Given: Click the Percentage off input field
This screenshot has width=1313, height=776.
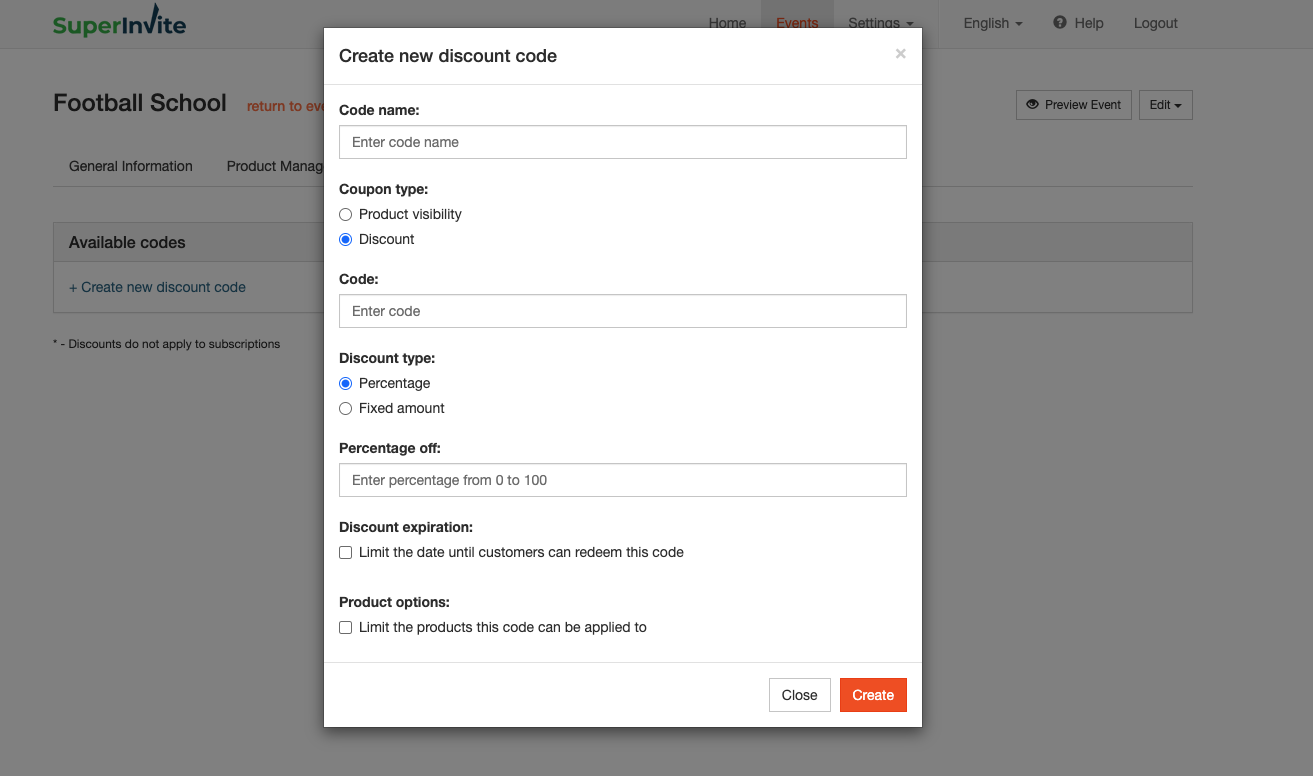Looking at the screenshot, I should click(623, 480).
